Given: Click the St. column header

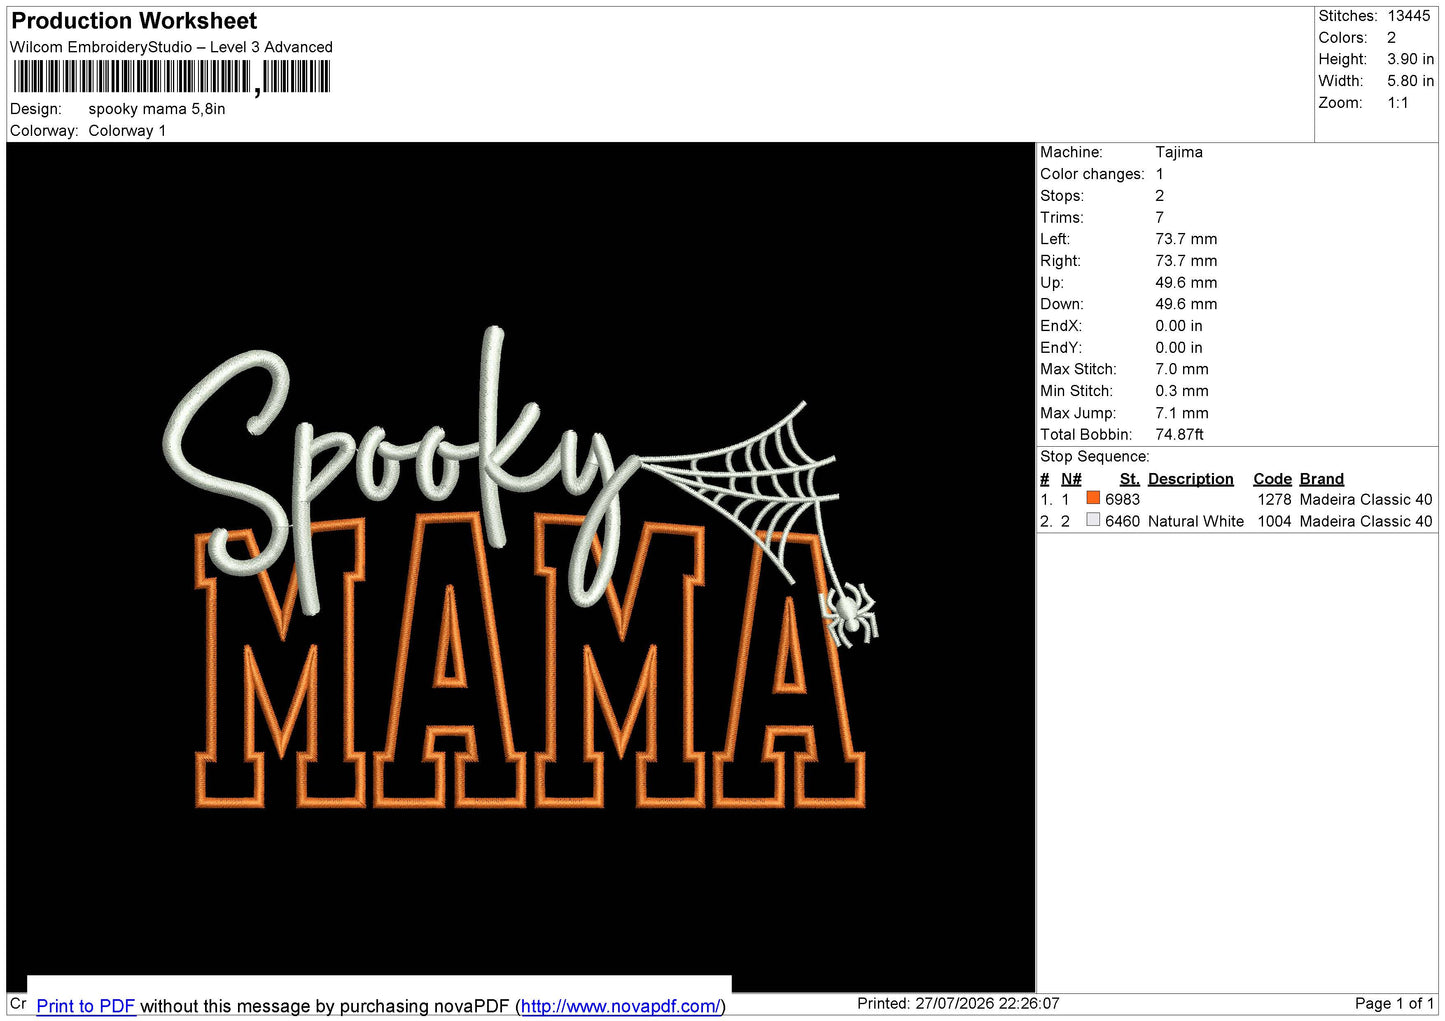Looking at the screenshot, I should coord(1129,479).
